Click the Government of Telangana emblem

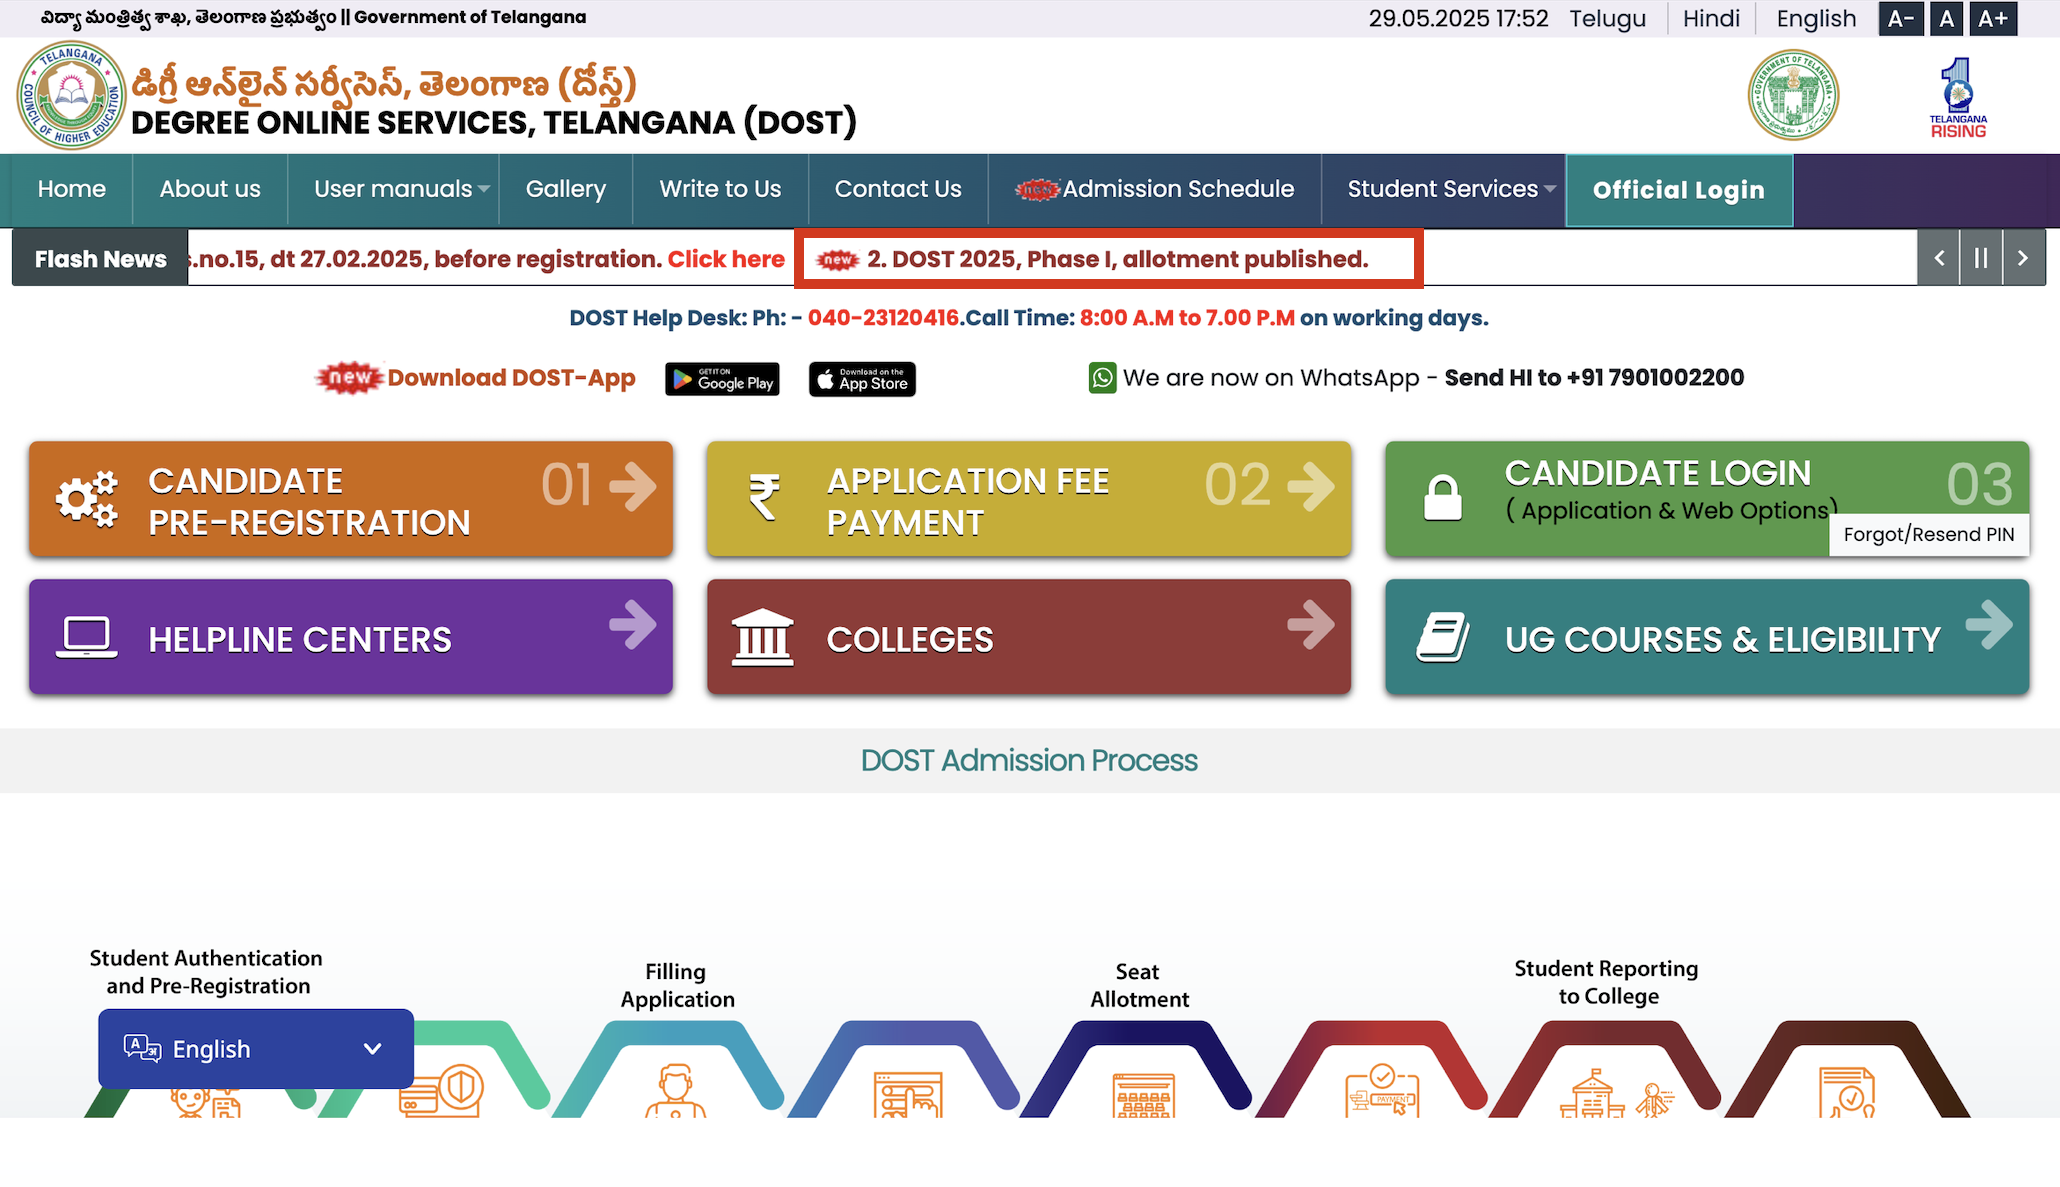[x=1793, y=95]
